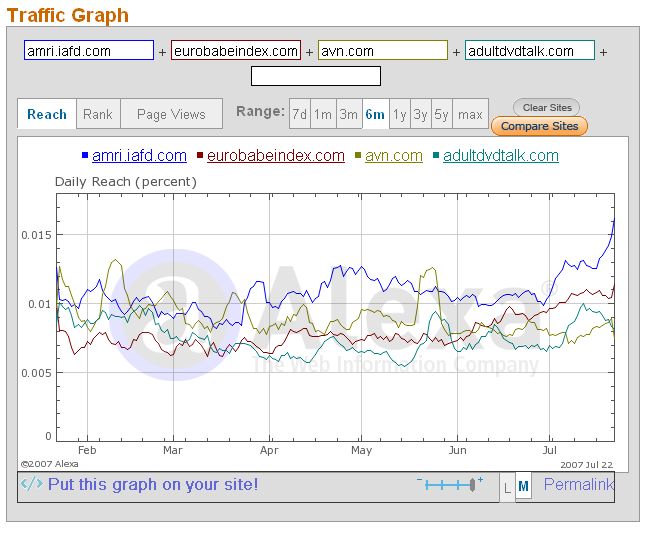652x535 pixels.
Task: Click the minus sign on the smoothing slider
Action: click(x=420, y=480)
